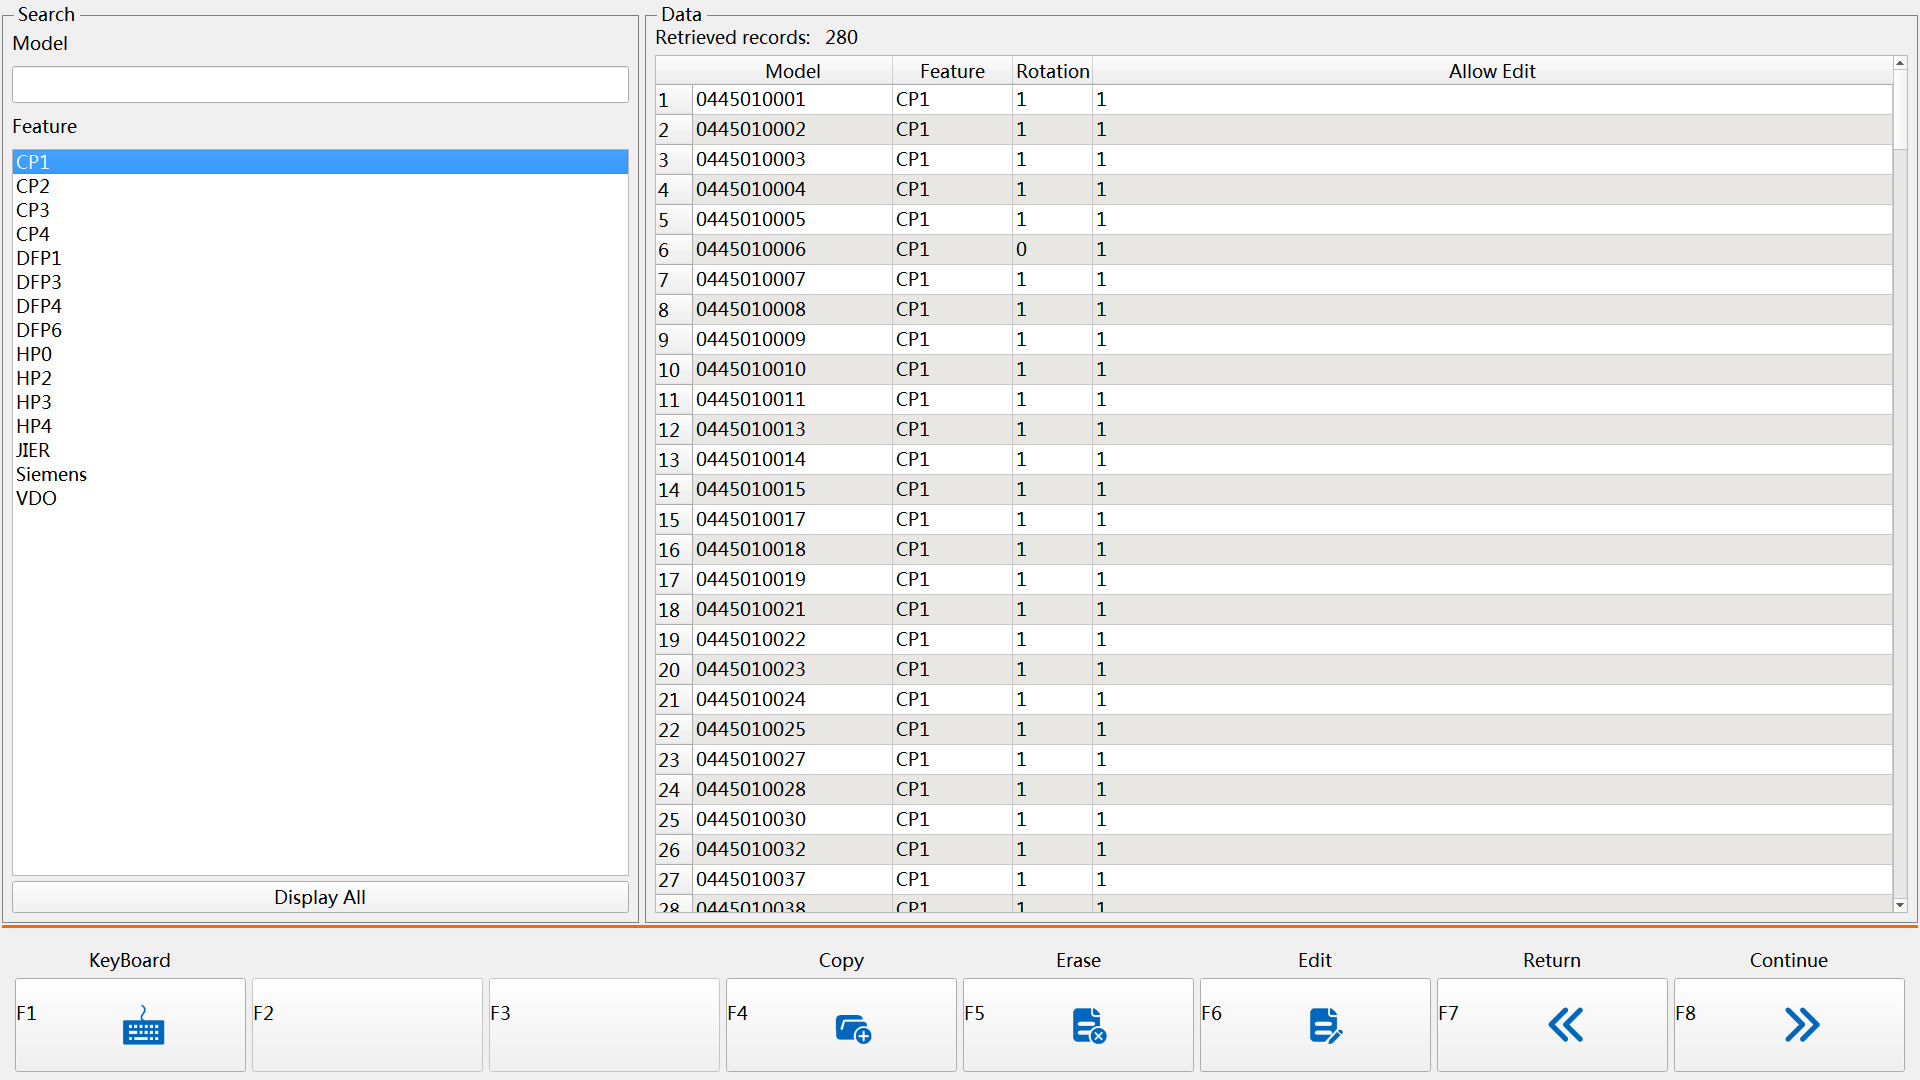Type-focus the Model search input field
The height and width of the screenshot is (1080, 1920).
point(320,85)
